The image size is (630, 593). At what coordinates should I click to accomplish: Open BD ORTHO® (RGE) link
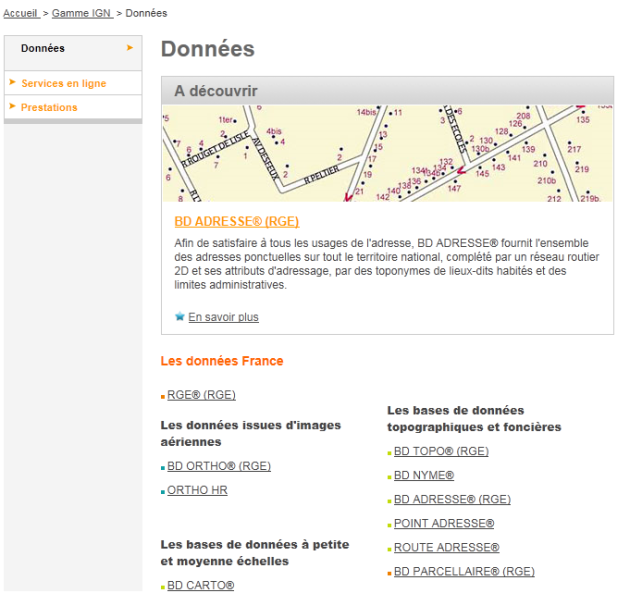coord(219,466)
